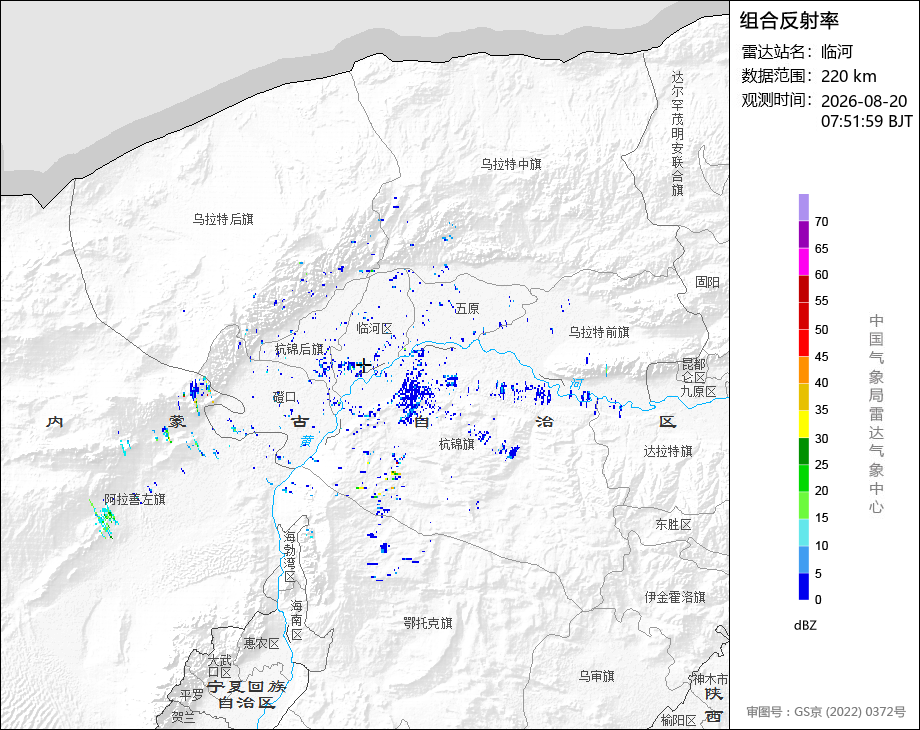Click the 达拉特旗 label
The image size is (920, 730).
[x=668, y=451]
